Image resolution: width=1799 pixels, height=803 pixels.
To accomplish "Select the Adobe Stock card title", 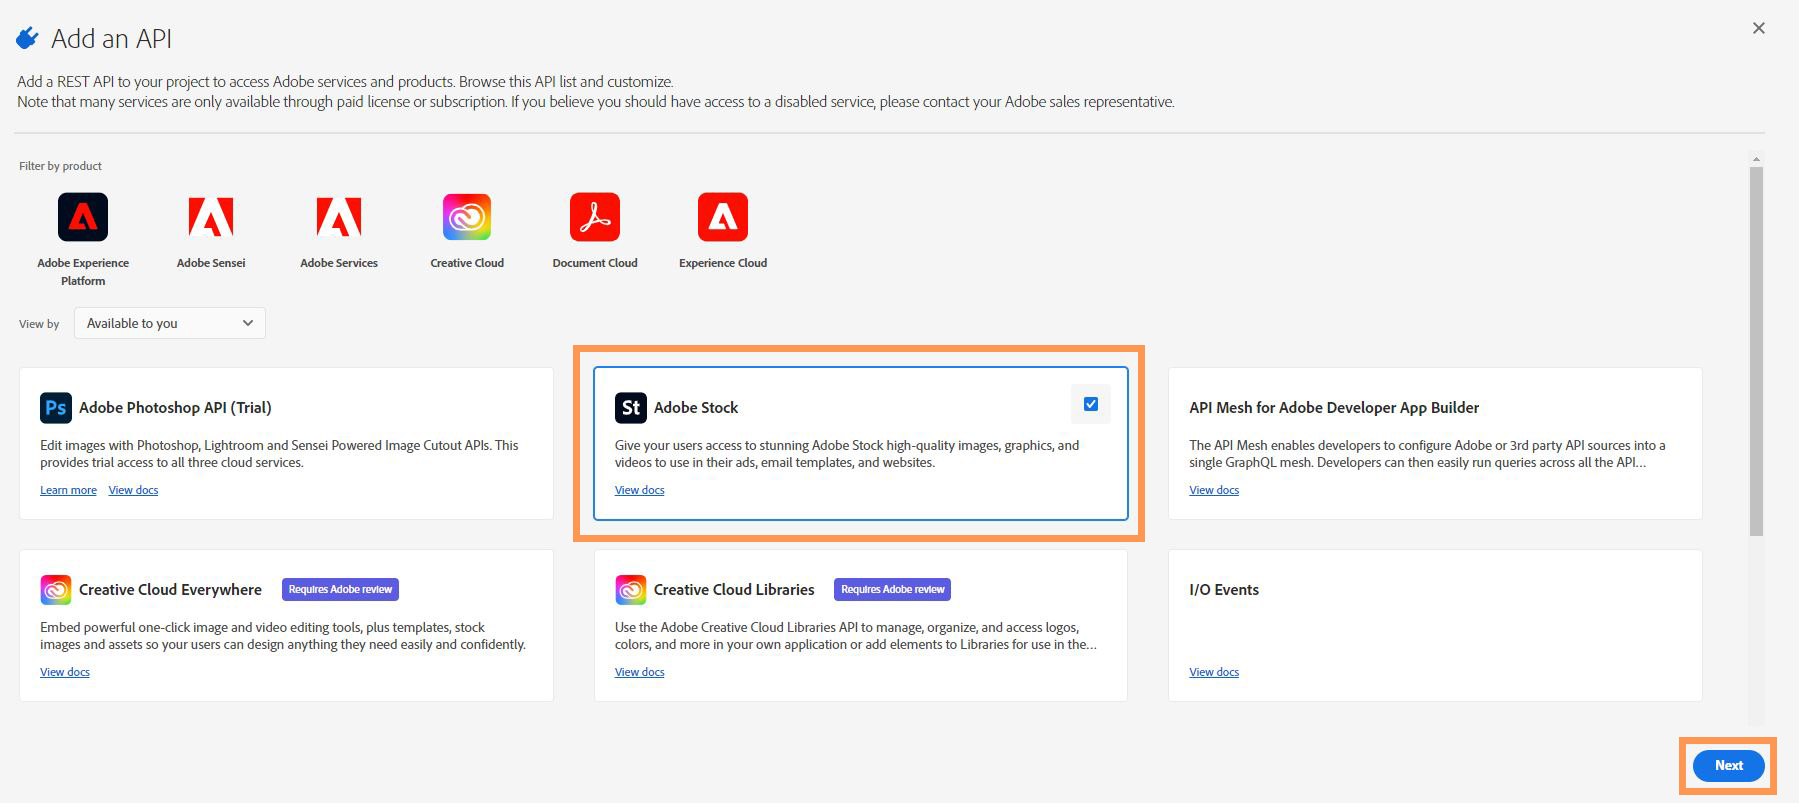I will (696, 408).
